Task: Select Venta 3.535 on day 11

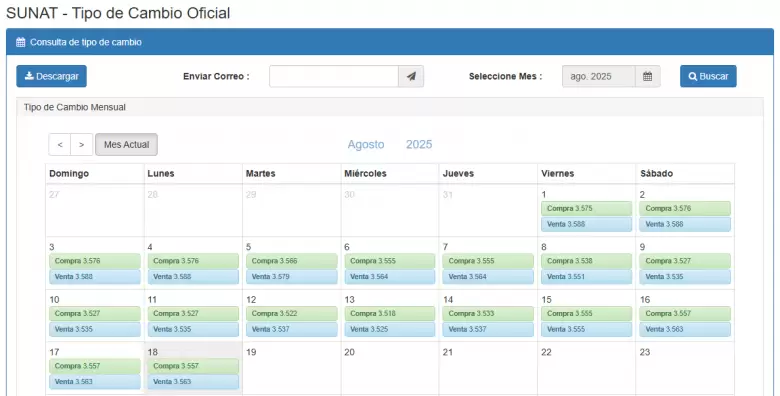Action: (x=193, y=329)
